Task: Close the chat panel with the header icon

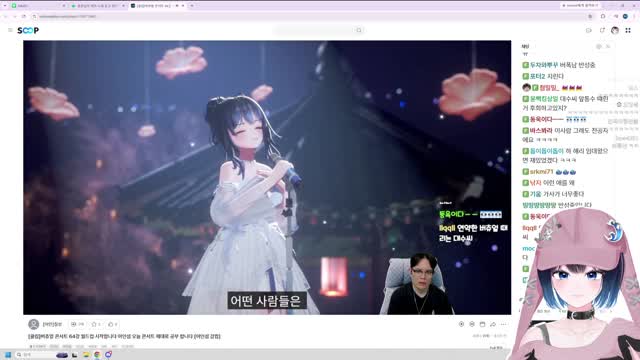Action: pyautogui.click(x=608, y=47)
